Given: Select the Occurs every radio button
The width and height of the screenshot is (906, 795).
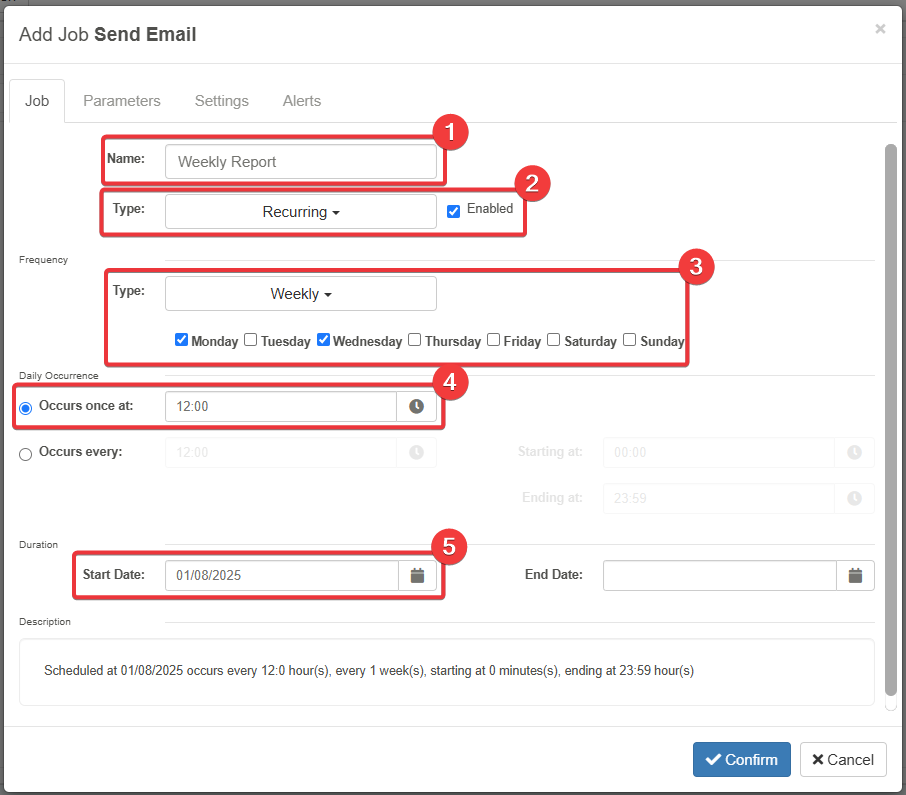Looking at the screenshot, I should tap(25, 455).
